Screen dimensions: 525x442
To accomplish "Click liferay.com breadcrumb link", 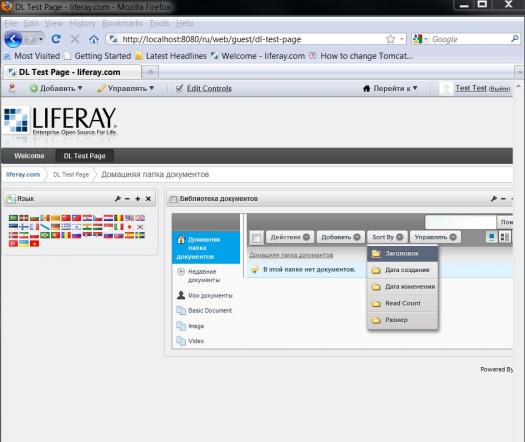I will 23,174.
